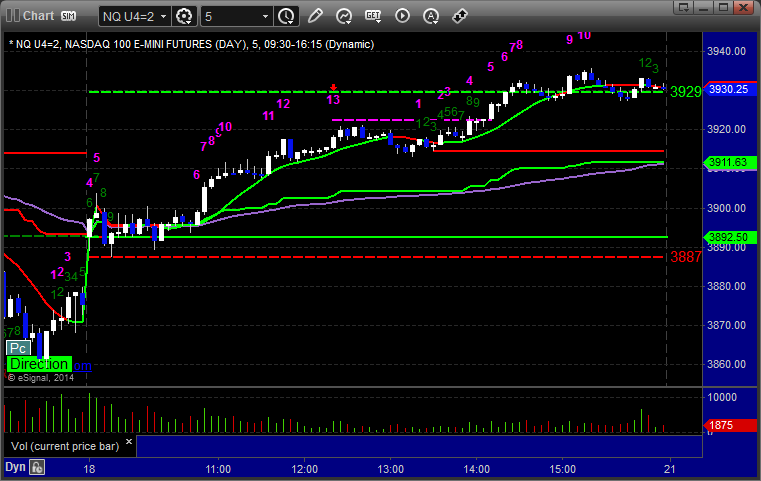The height and width of the screenshot is (481, 761).
Task: Minimize the Chart window
Action: pos(704,7)
